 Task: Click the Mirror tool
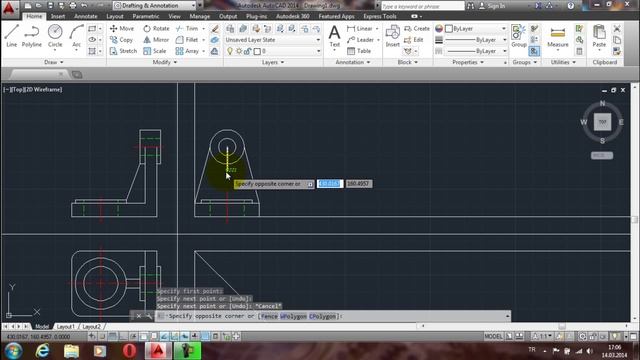(156, 40)
